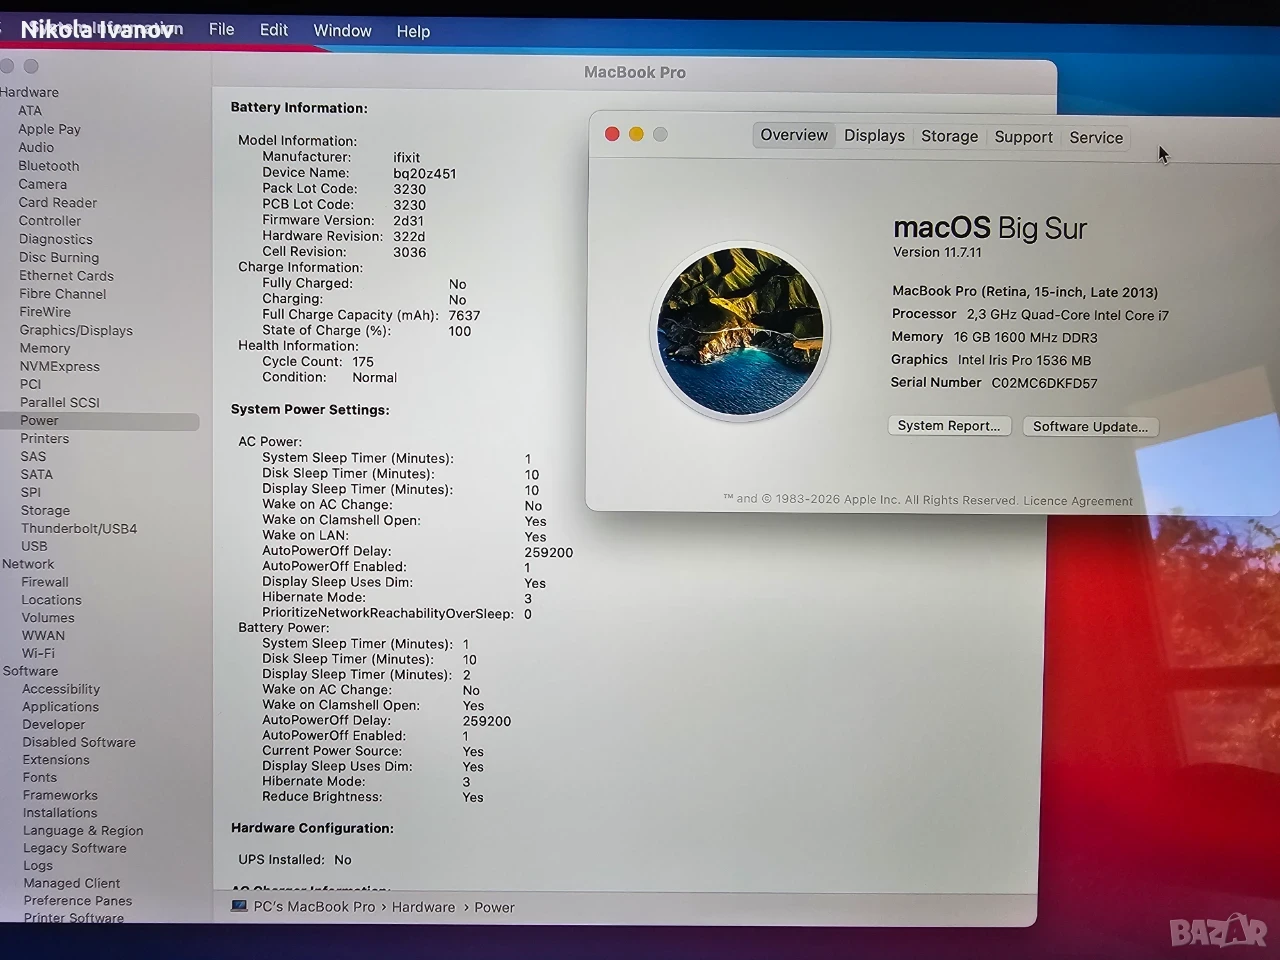Click the "Cycle Count:" label

pyautogui.click(x=302, y=362)
